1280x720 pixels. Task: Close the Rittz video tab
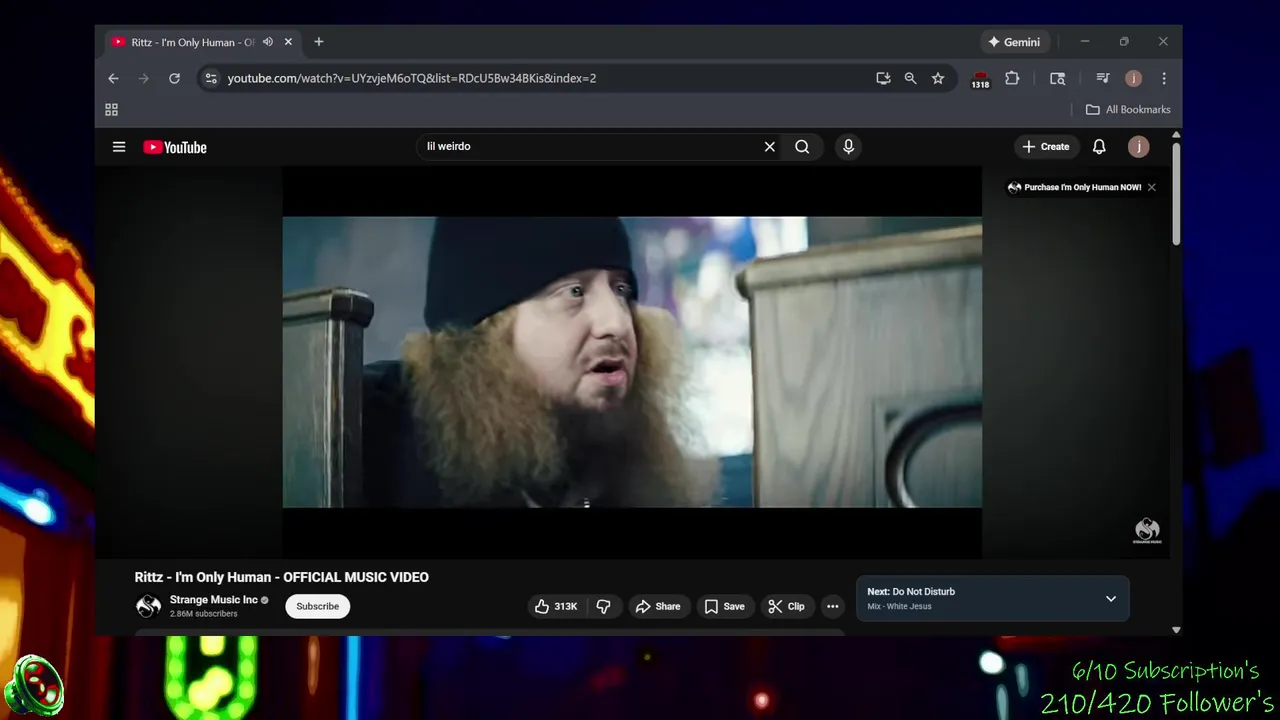point(288,42)
